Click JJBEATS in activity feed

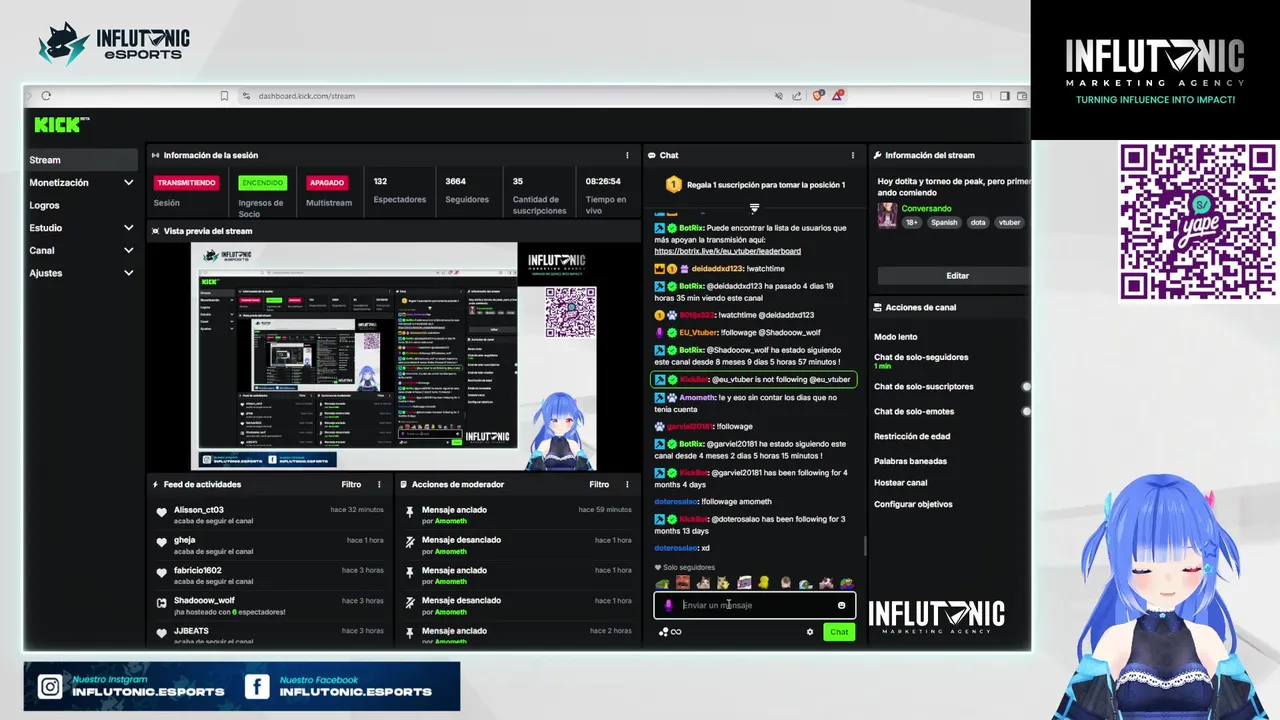point(191,631)
